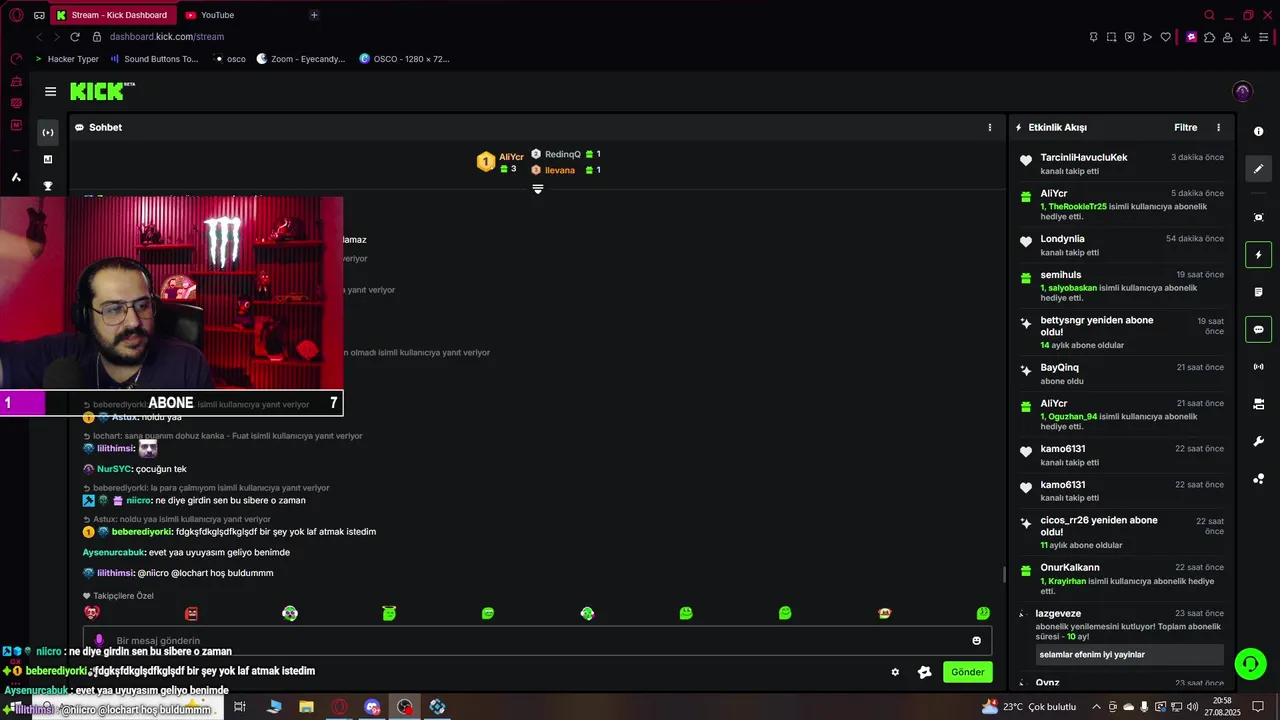
Task: Open the stream section in left sidebar
Action: 47,132
